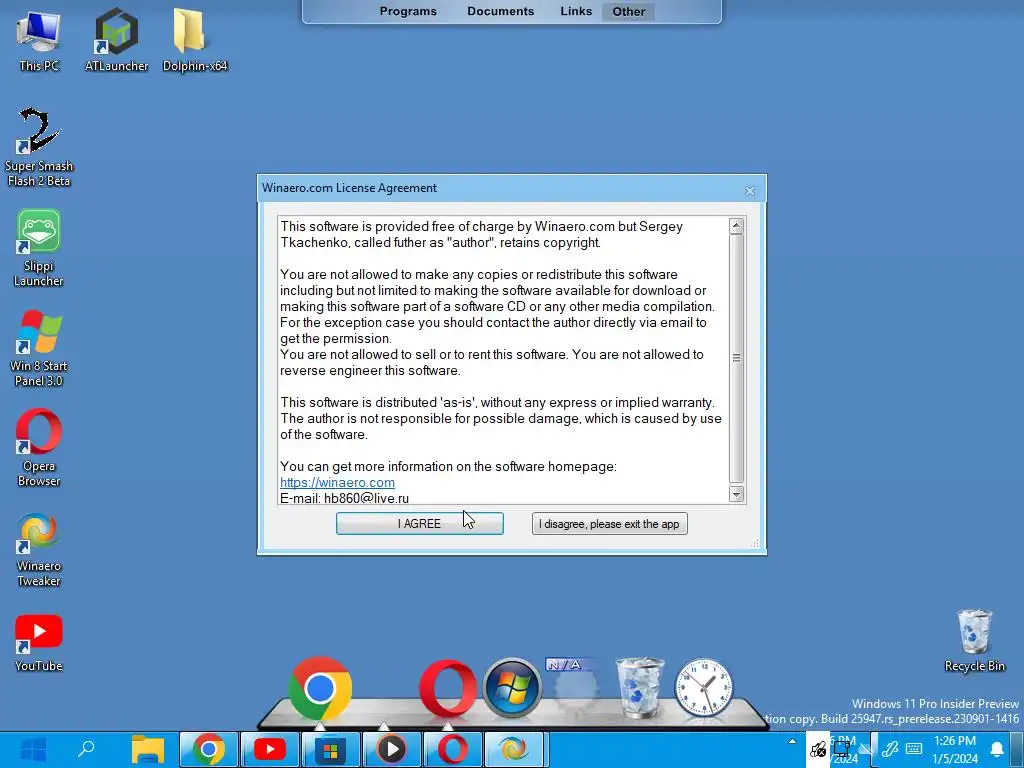Open Microsoft Store on the taskbar
The image size is (1024, 768).
click(330, 750)
